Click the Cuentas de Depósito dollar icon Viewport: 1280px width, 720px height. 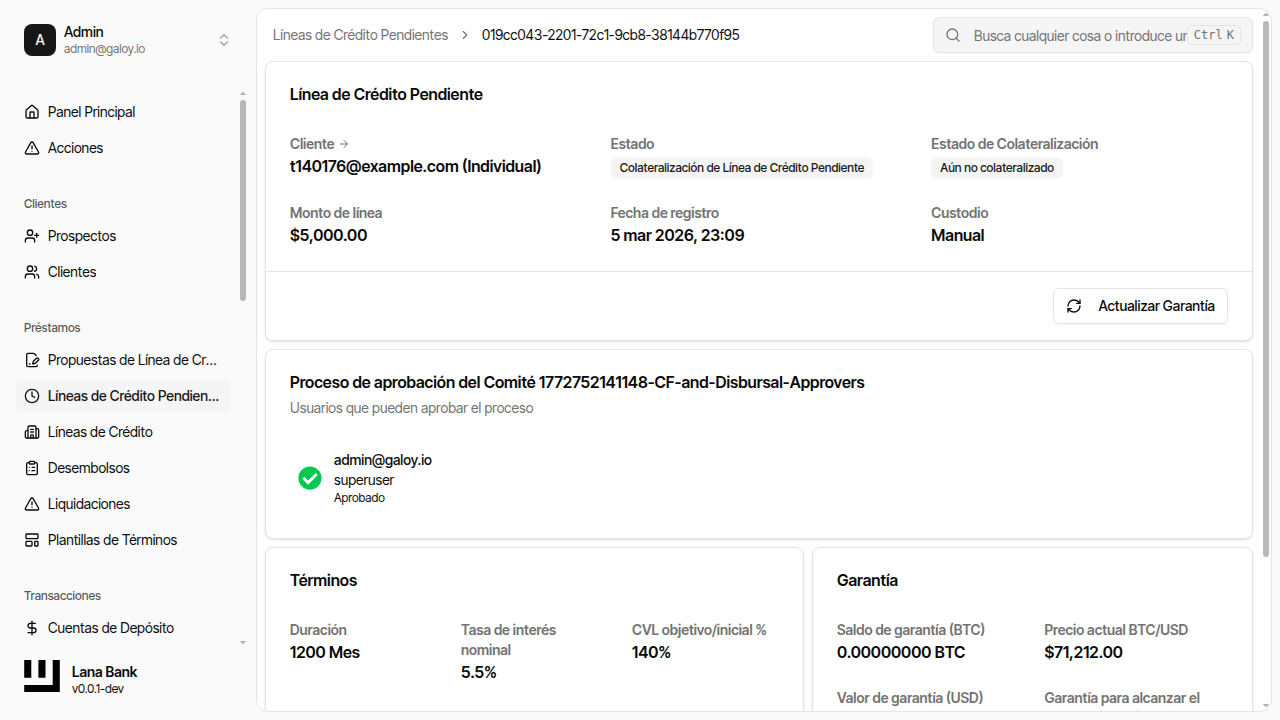32,628
